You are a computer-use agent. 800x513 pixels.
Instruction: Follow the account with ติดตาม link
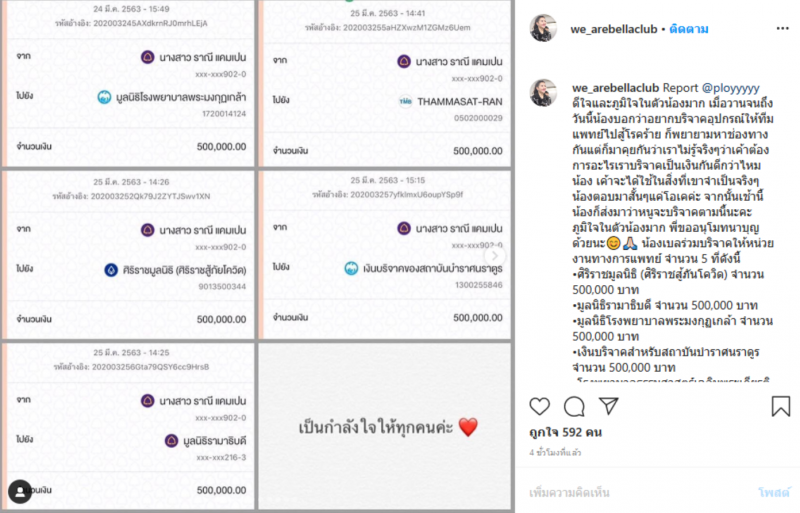[689, 29]
